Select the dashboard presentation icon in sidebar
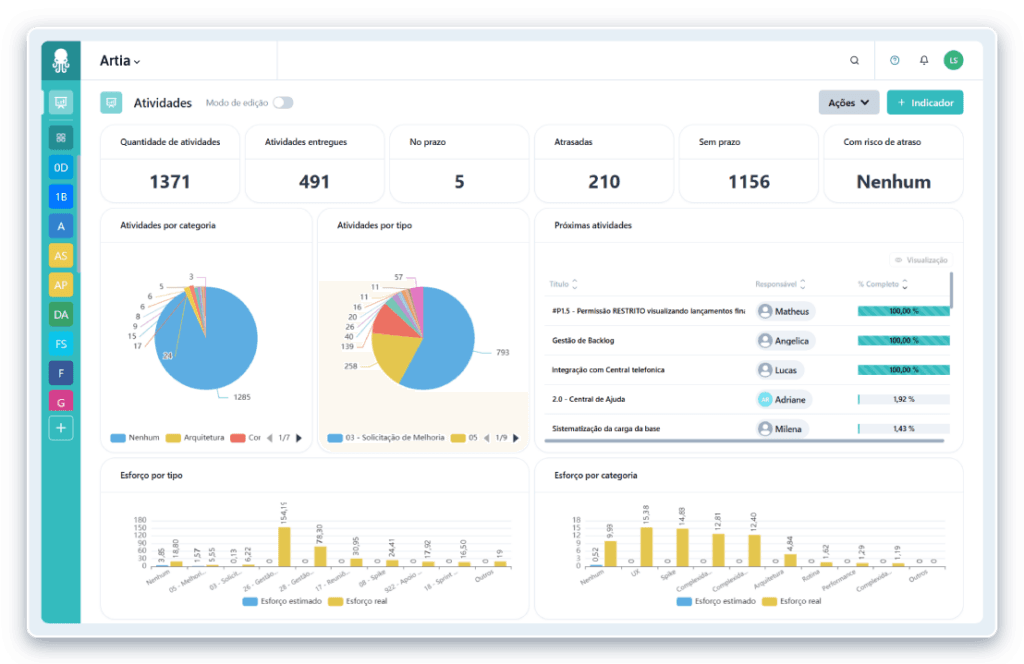 click(61, 102)
